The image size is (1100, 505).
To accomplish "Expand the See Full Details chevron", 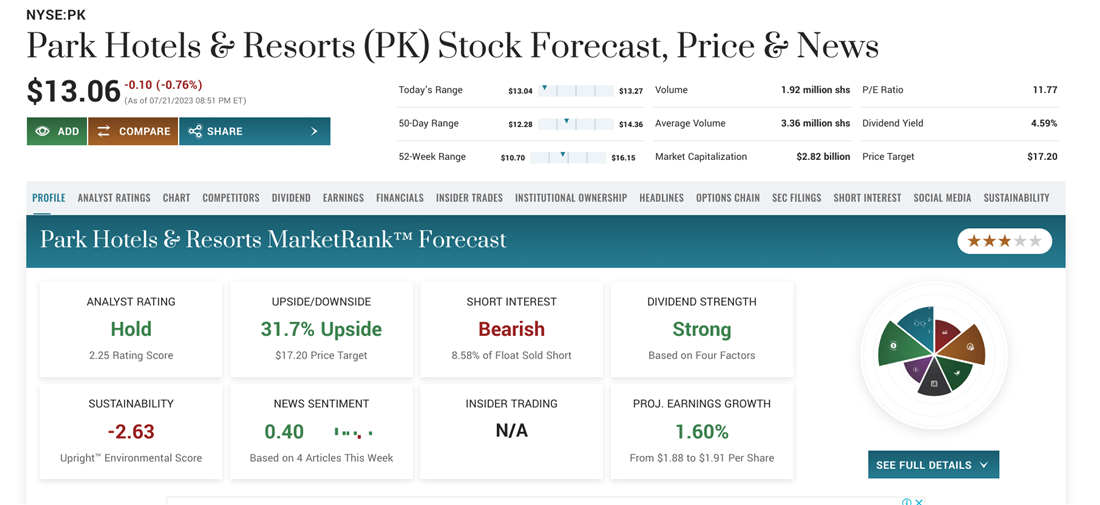I will coord(984,465).
